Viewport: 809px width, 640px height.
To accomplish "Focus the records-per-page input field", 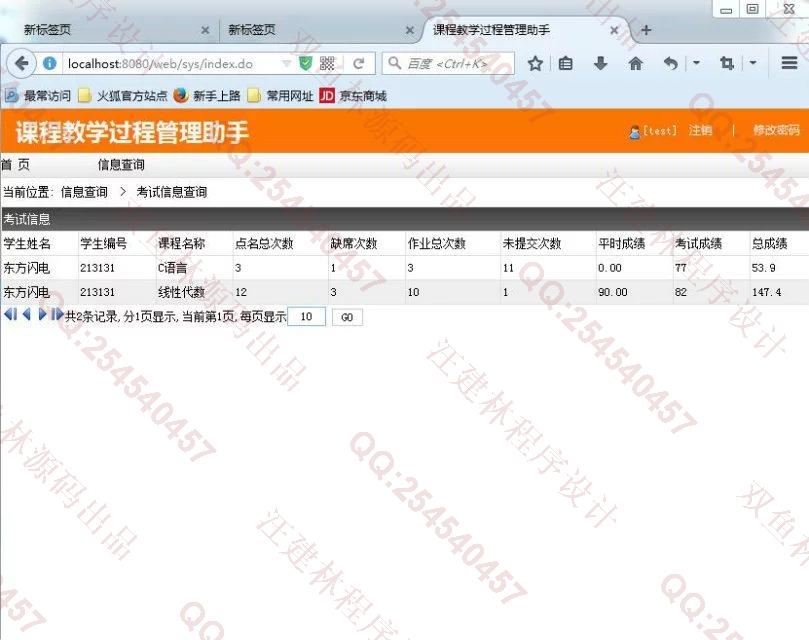I will (x=306, y=316).
